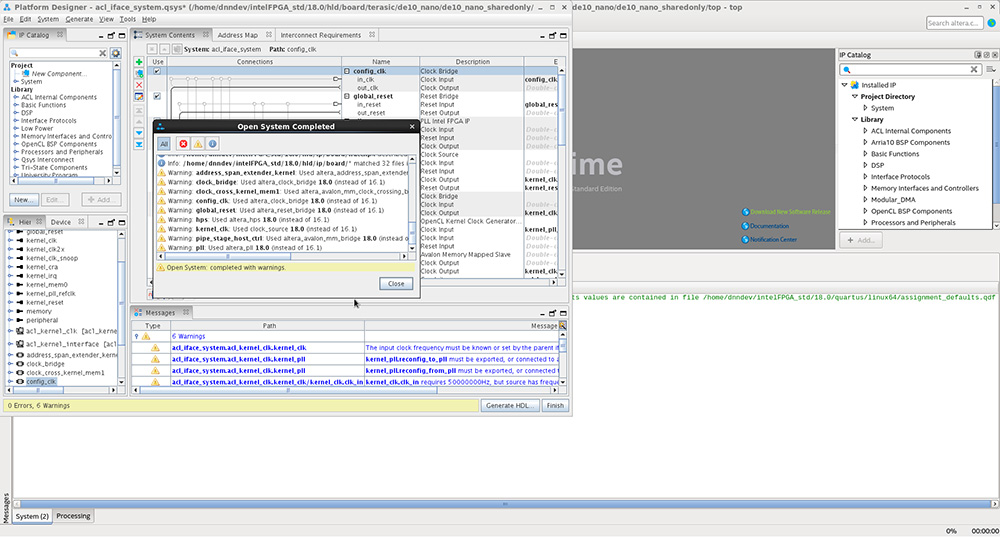
Task: Minimize the Messages panel
Action: point(541,313)
